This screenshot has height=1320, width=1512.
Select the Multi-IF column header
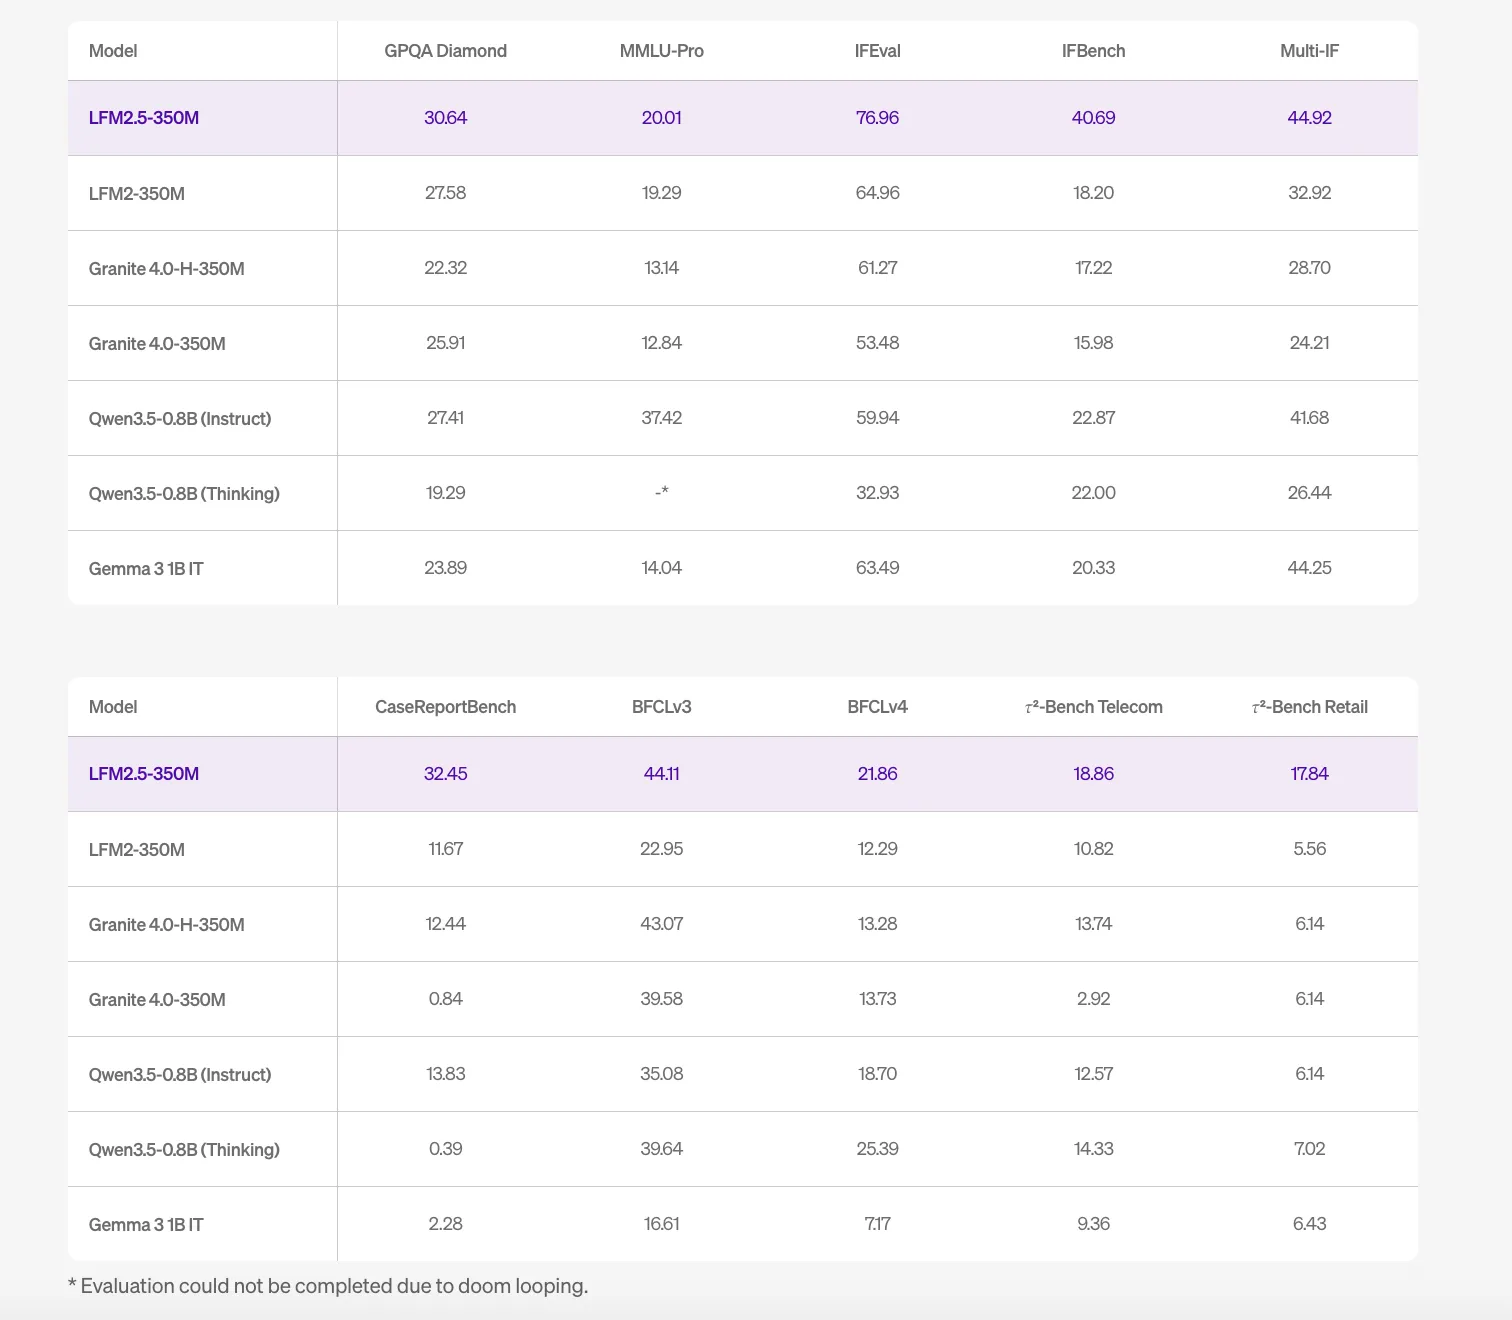1309,51
